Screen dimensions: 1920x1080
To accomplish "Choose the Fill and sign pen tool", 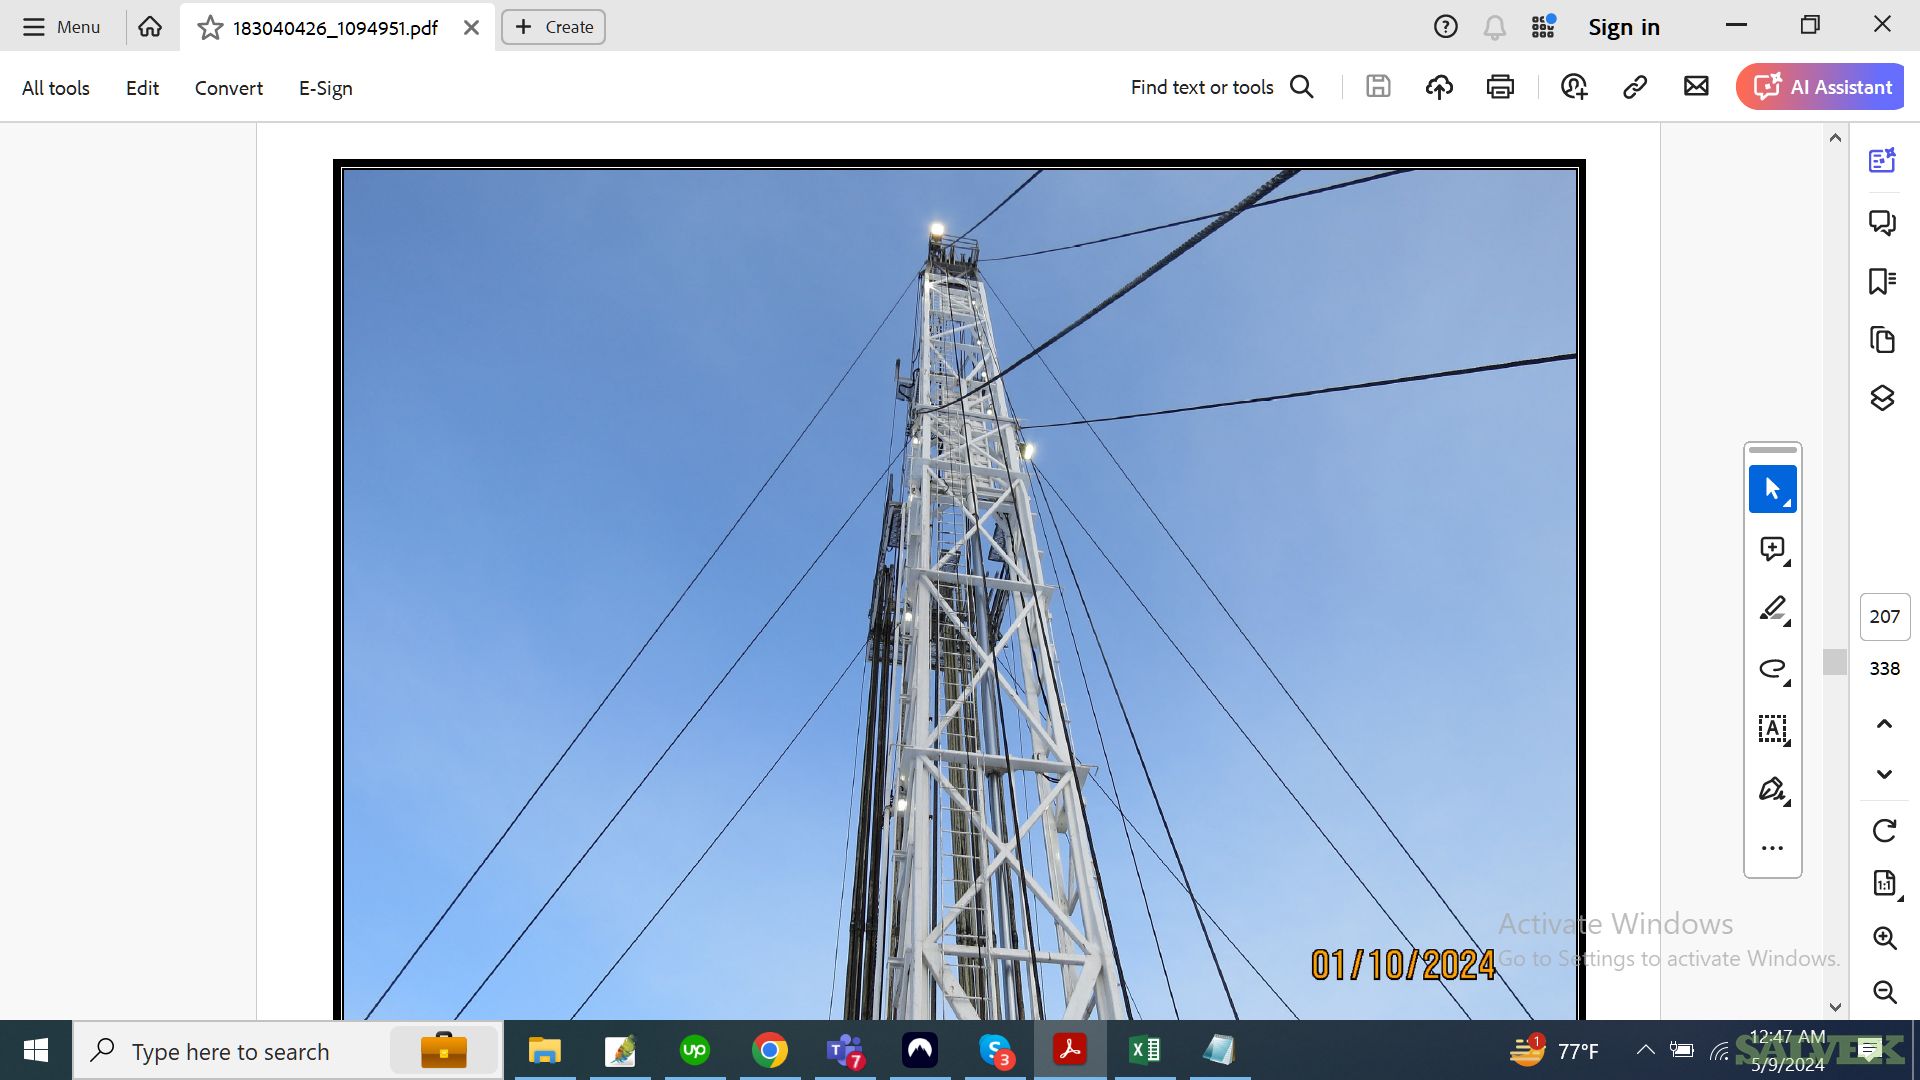I will tap(1773, 789).
